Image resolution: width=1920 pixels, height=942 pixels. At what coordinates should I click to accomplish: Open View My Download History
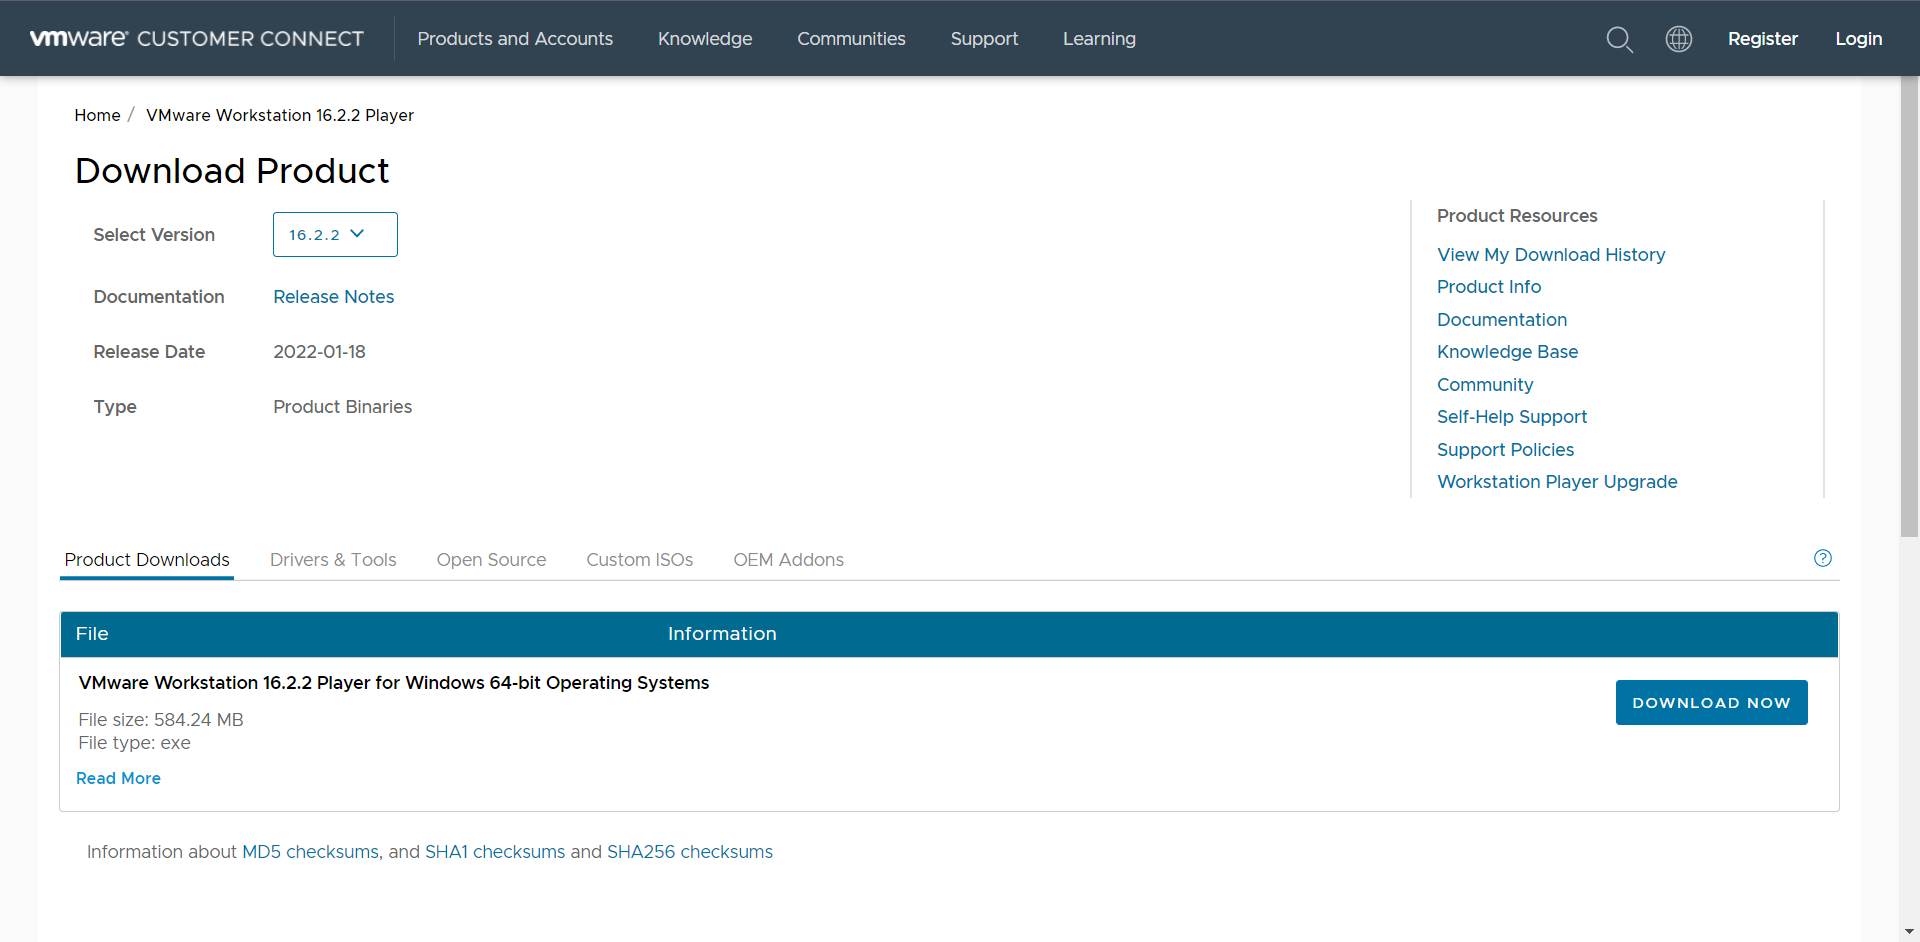[x=1551, y=255]
